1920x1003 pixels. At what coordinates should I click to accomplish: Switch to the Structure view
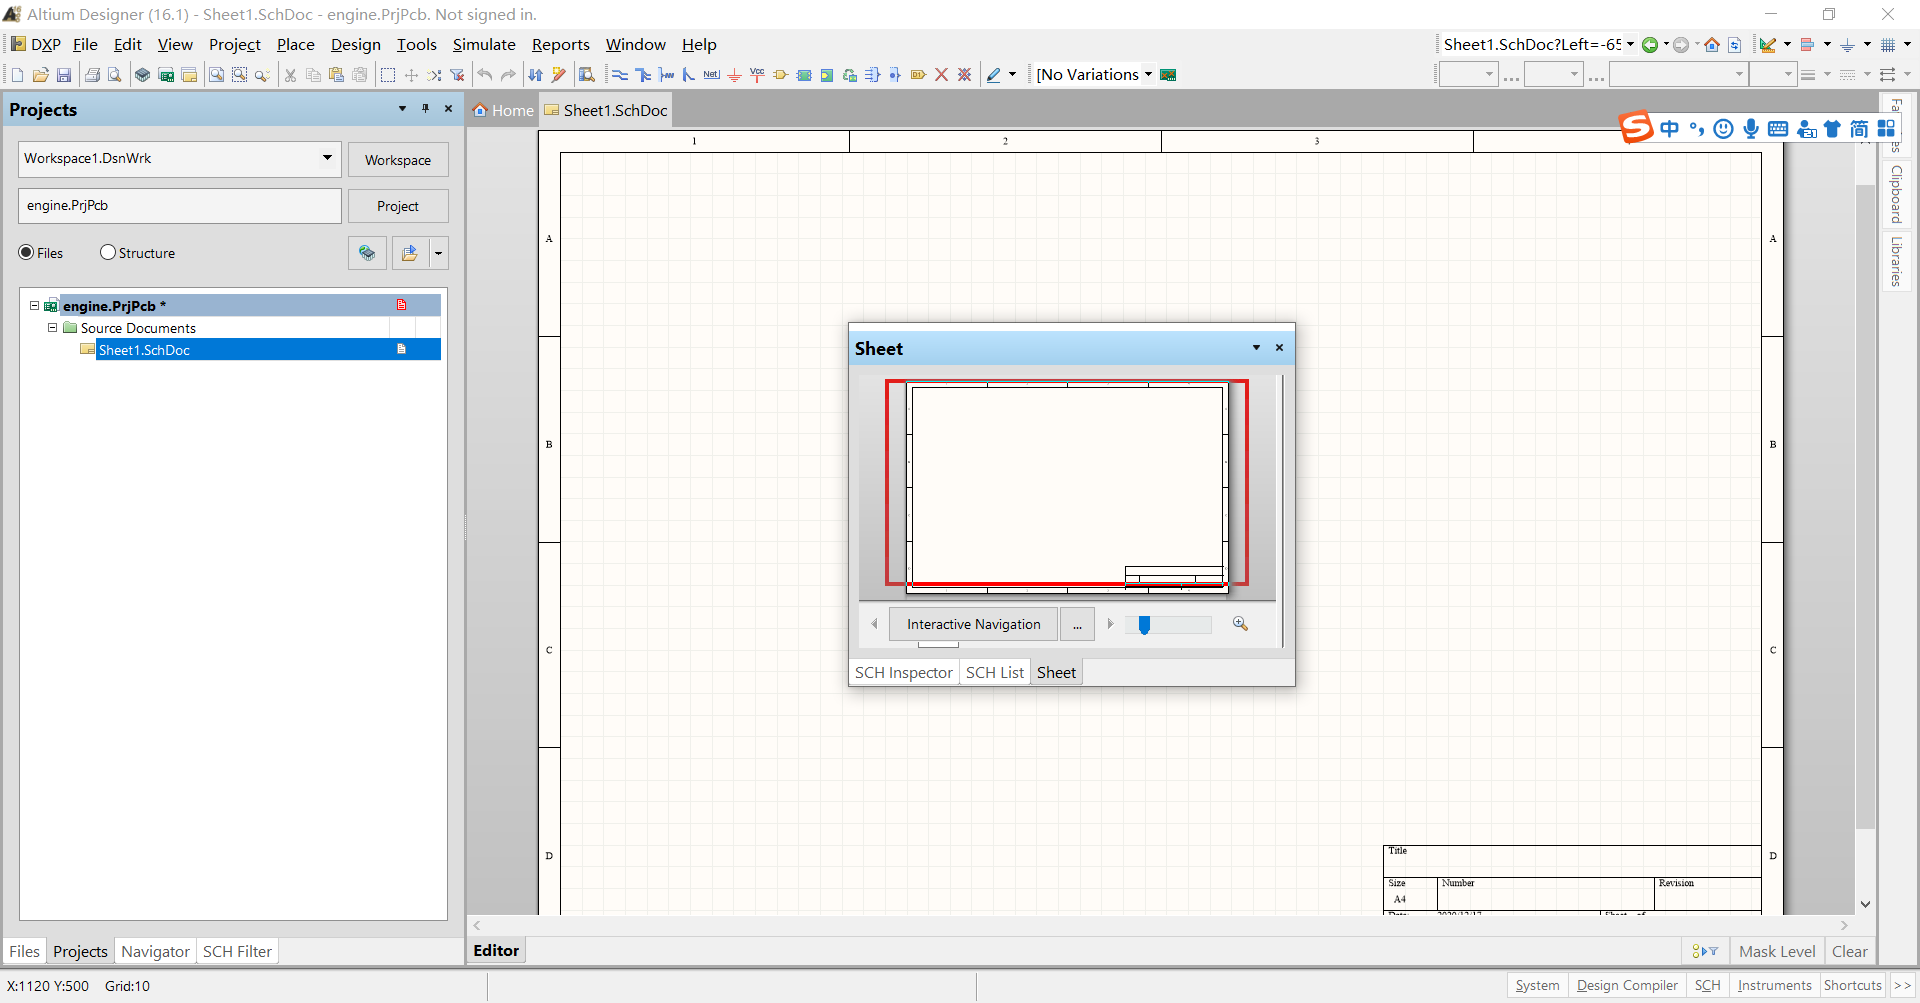pos(108,253)
